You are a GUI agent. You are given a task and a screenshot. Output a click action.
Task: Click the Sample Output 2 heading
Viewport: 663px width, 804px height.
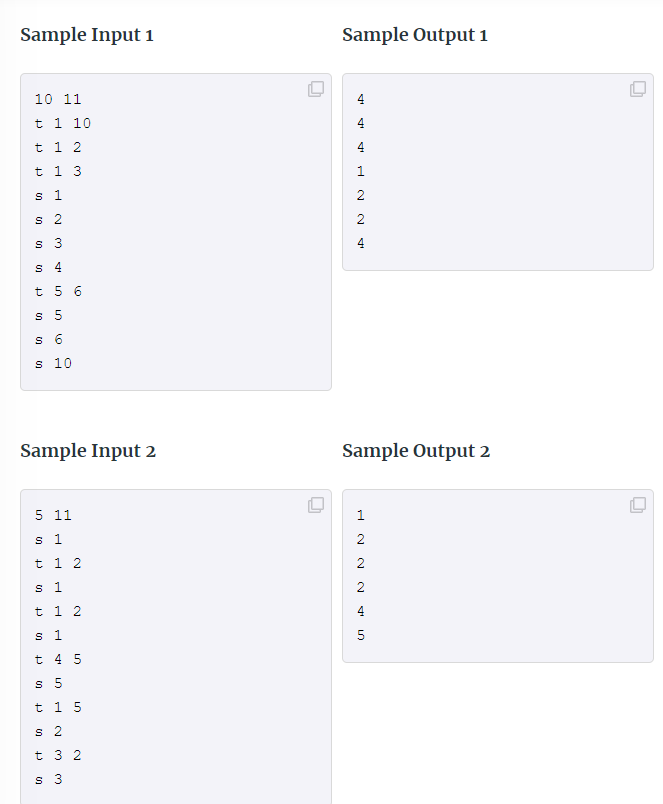(x=417, y=450)
